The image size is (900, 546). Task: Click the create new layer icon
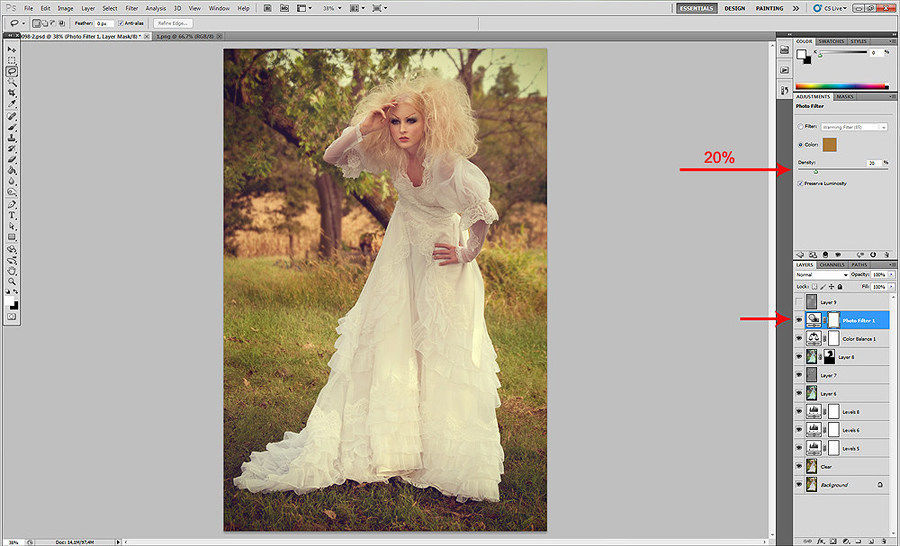click(x=871, y=541)
